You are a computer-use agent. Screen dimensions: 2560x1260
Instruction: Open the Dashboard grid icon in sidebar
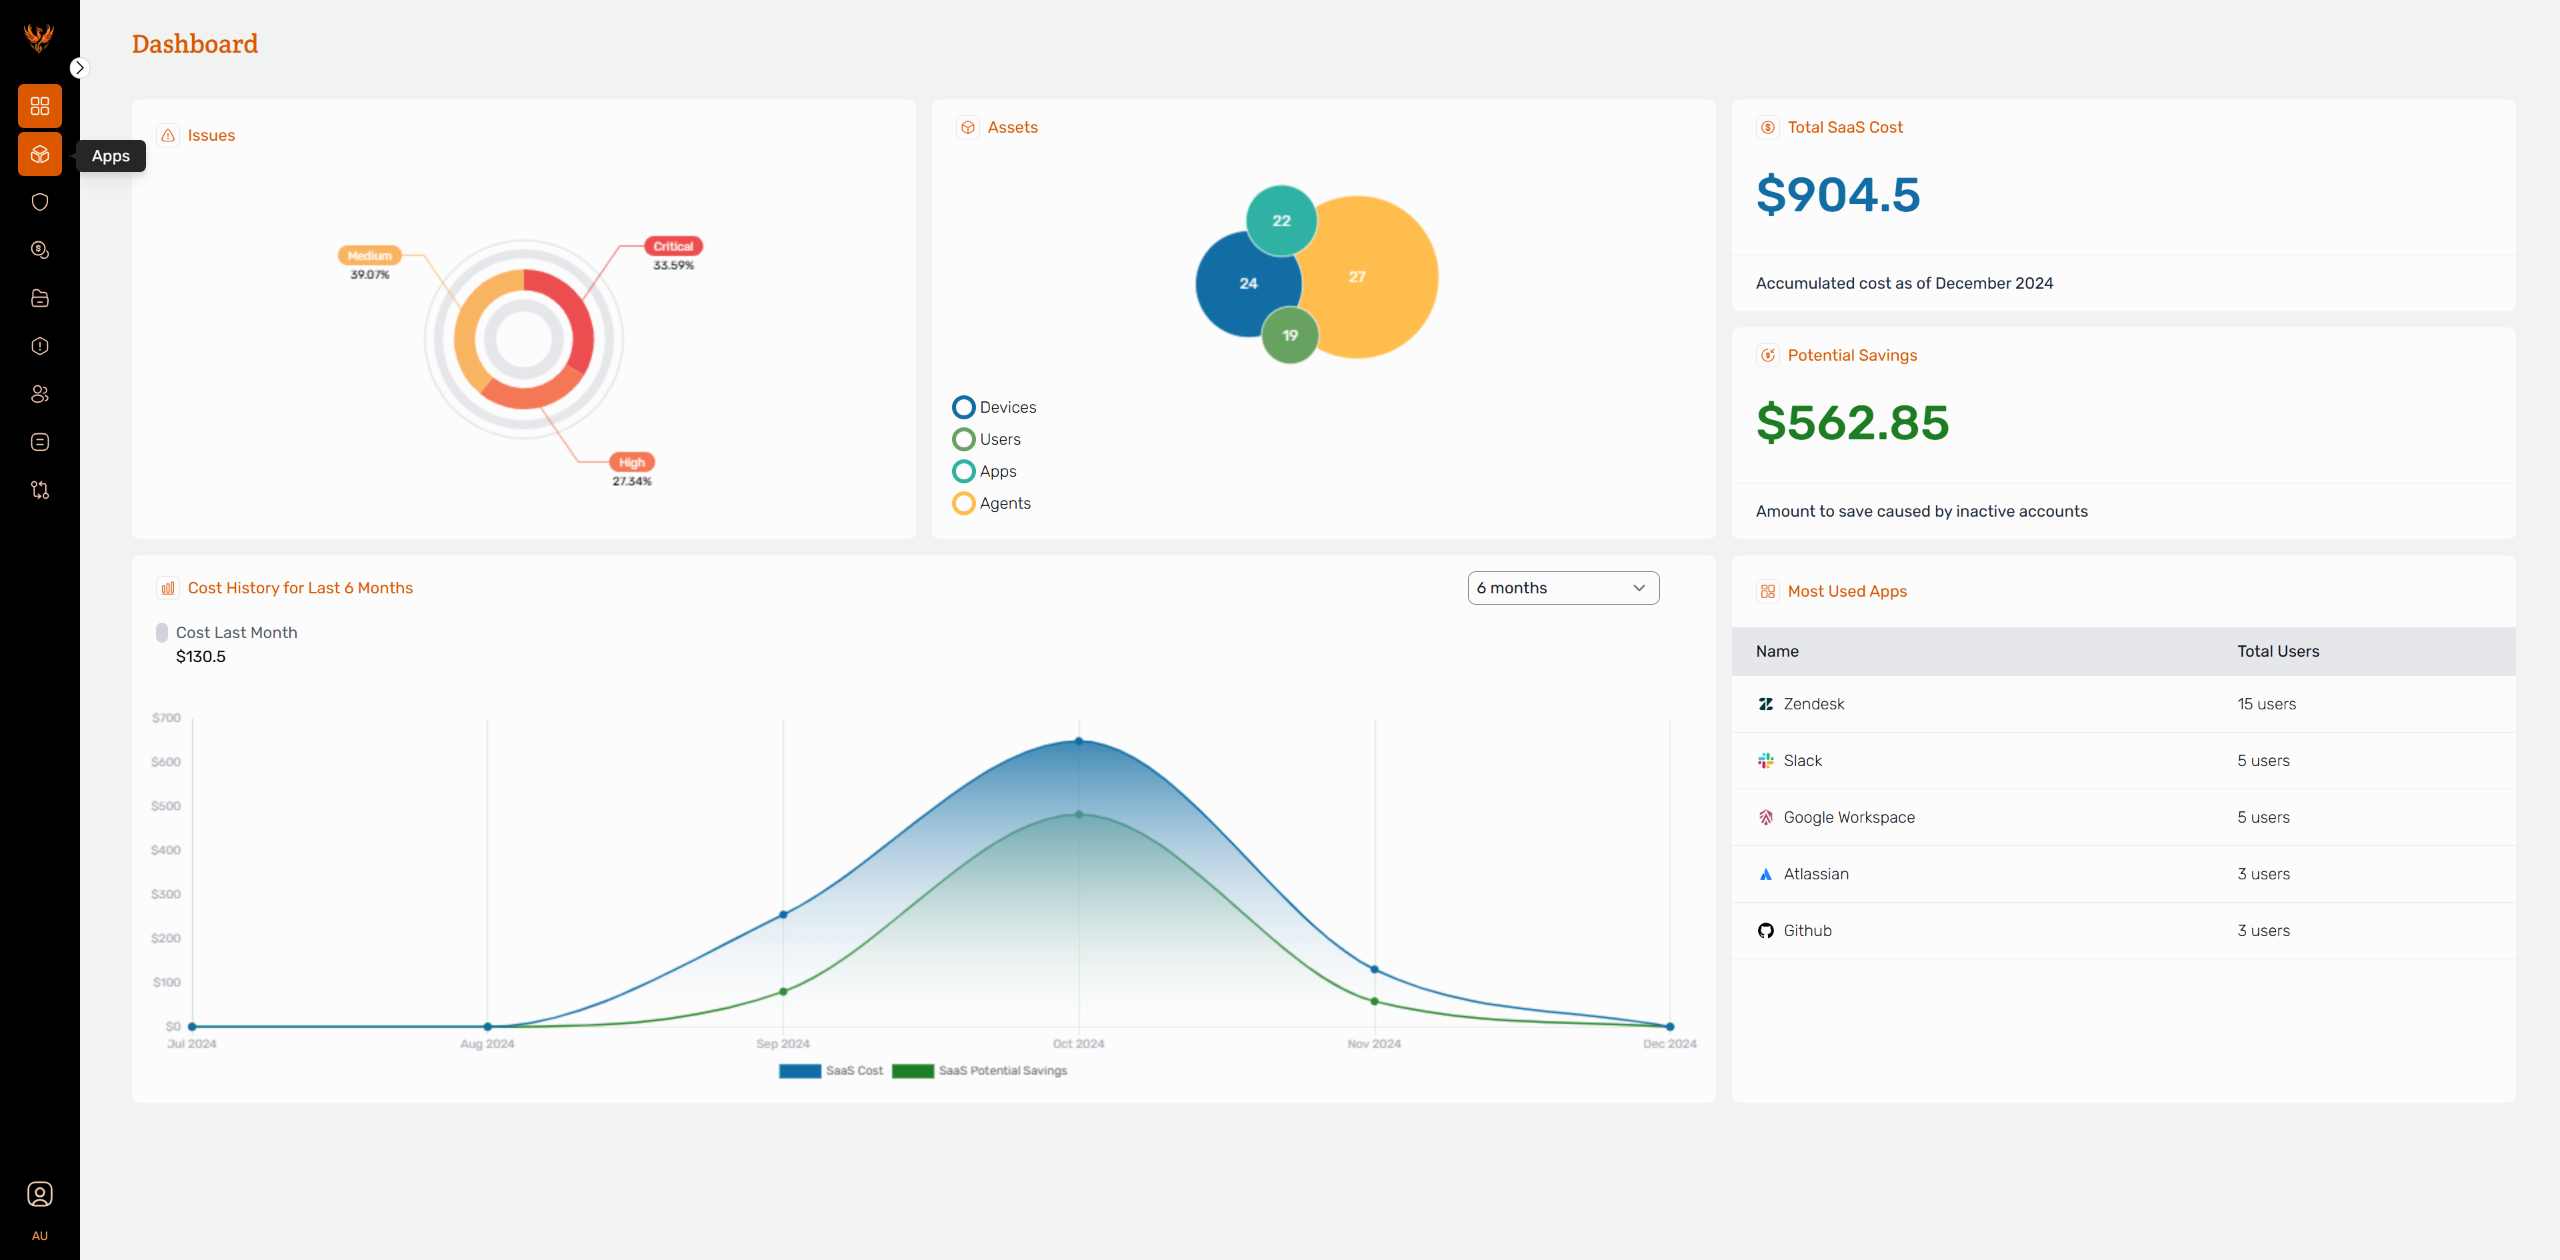[40, 106]
